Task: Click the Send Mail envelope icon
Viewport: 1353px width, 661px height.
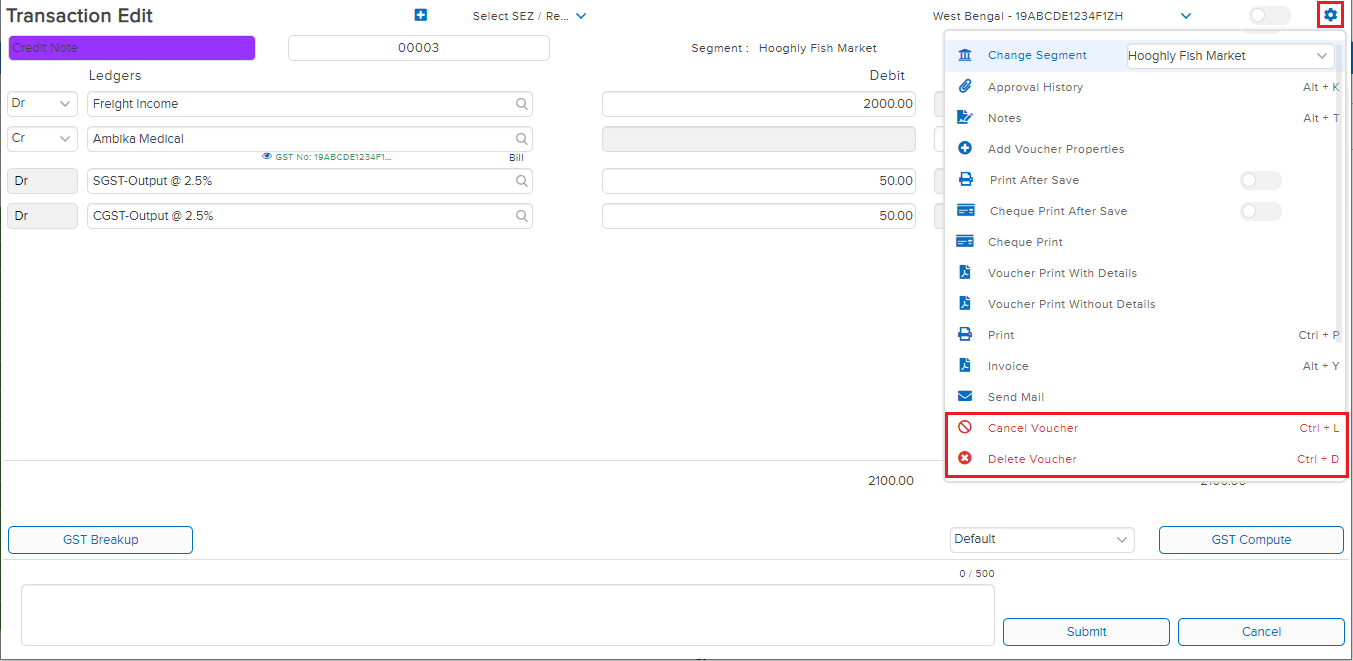Action: (965, 397)
